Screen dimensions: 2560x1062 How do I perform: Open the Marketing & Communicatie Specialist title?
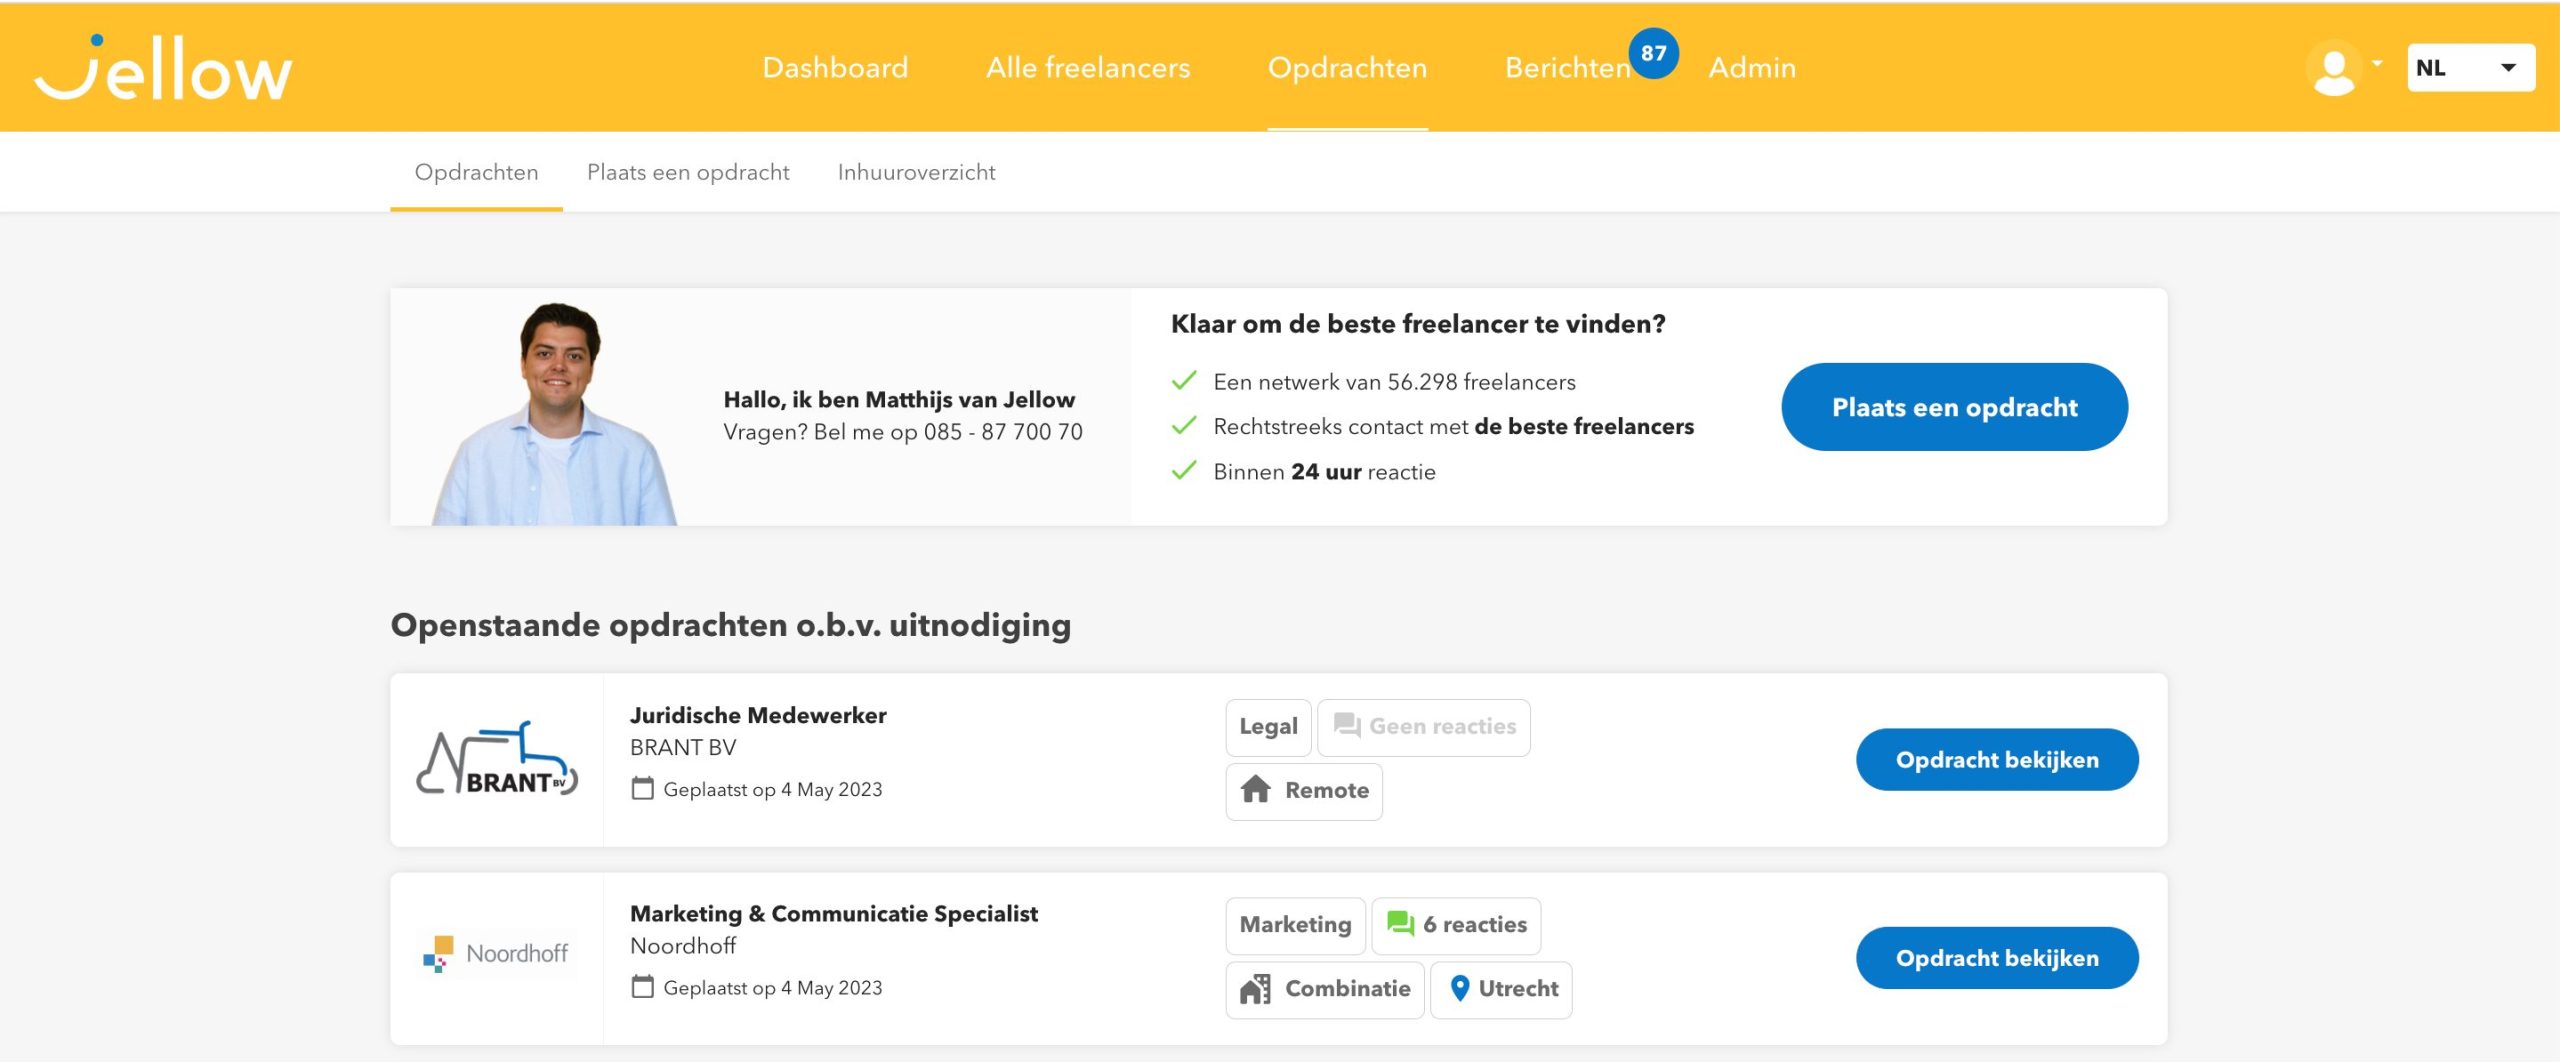[833, 913]
